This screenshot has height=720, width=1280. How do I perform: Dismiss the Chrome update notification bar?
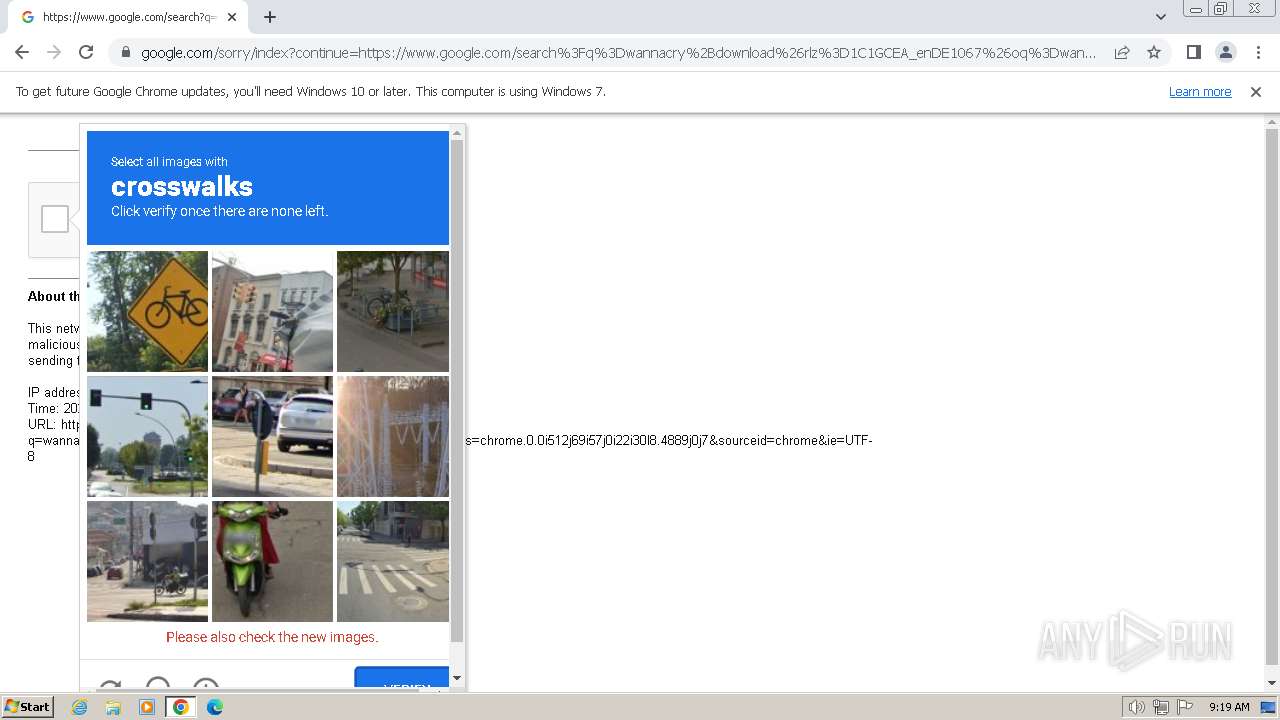1256,91
